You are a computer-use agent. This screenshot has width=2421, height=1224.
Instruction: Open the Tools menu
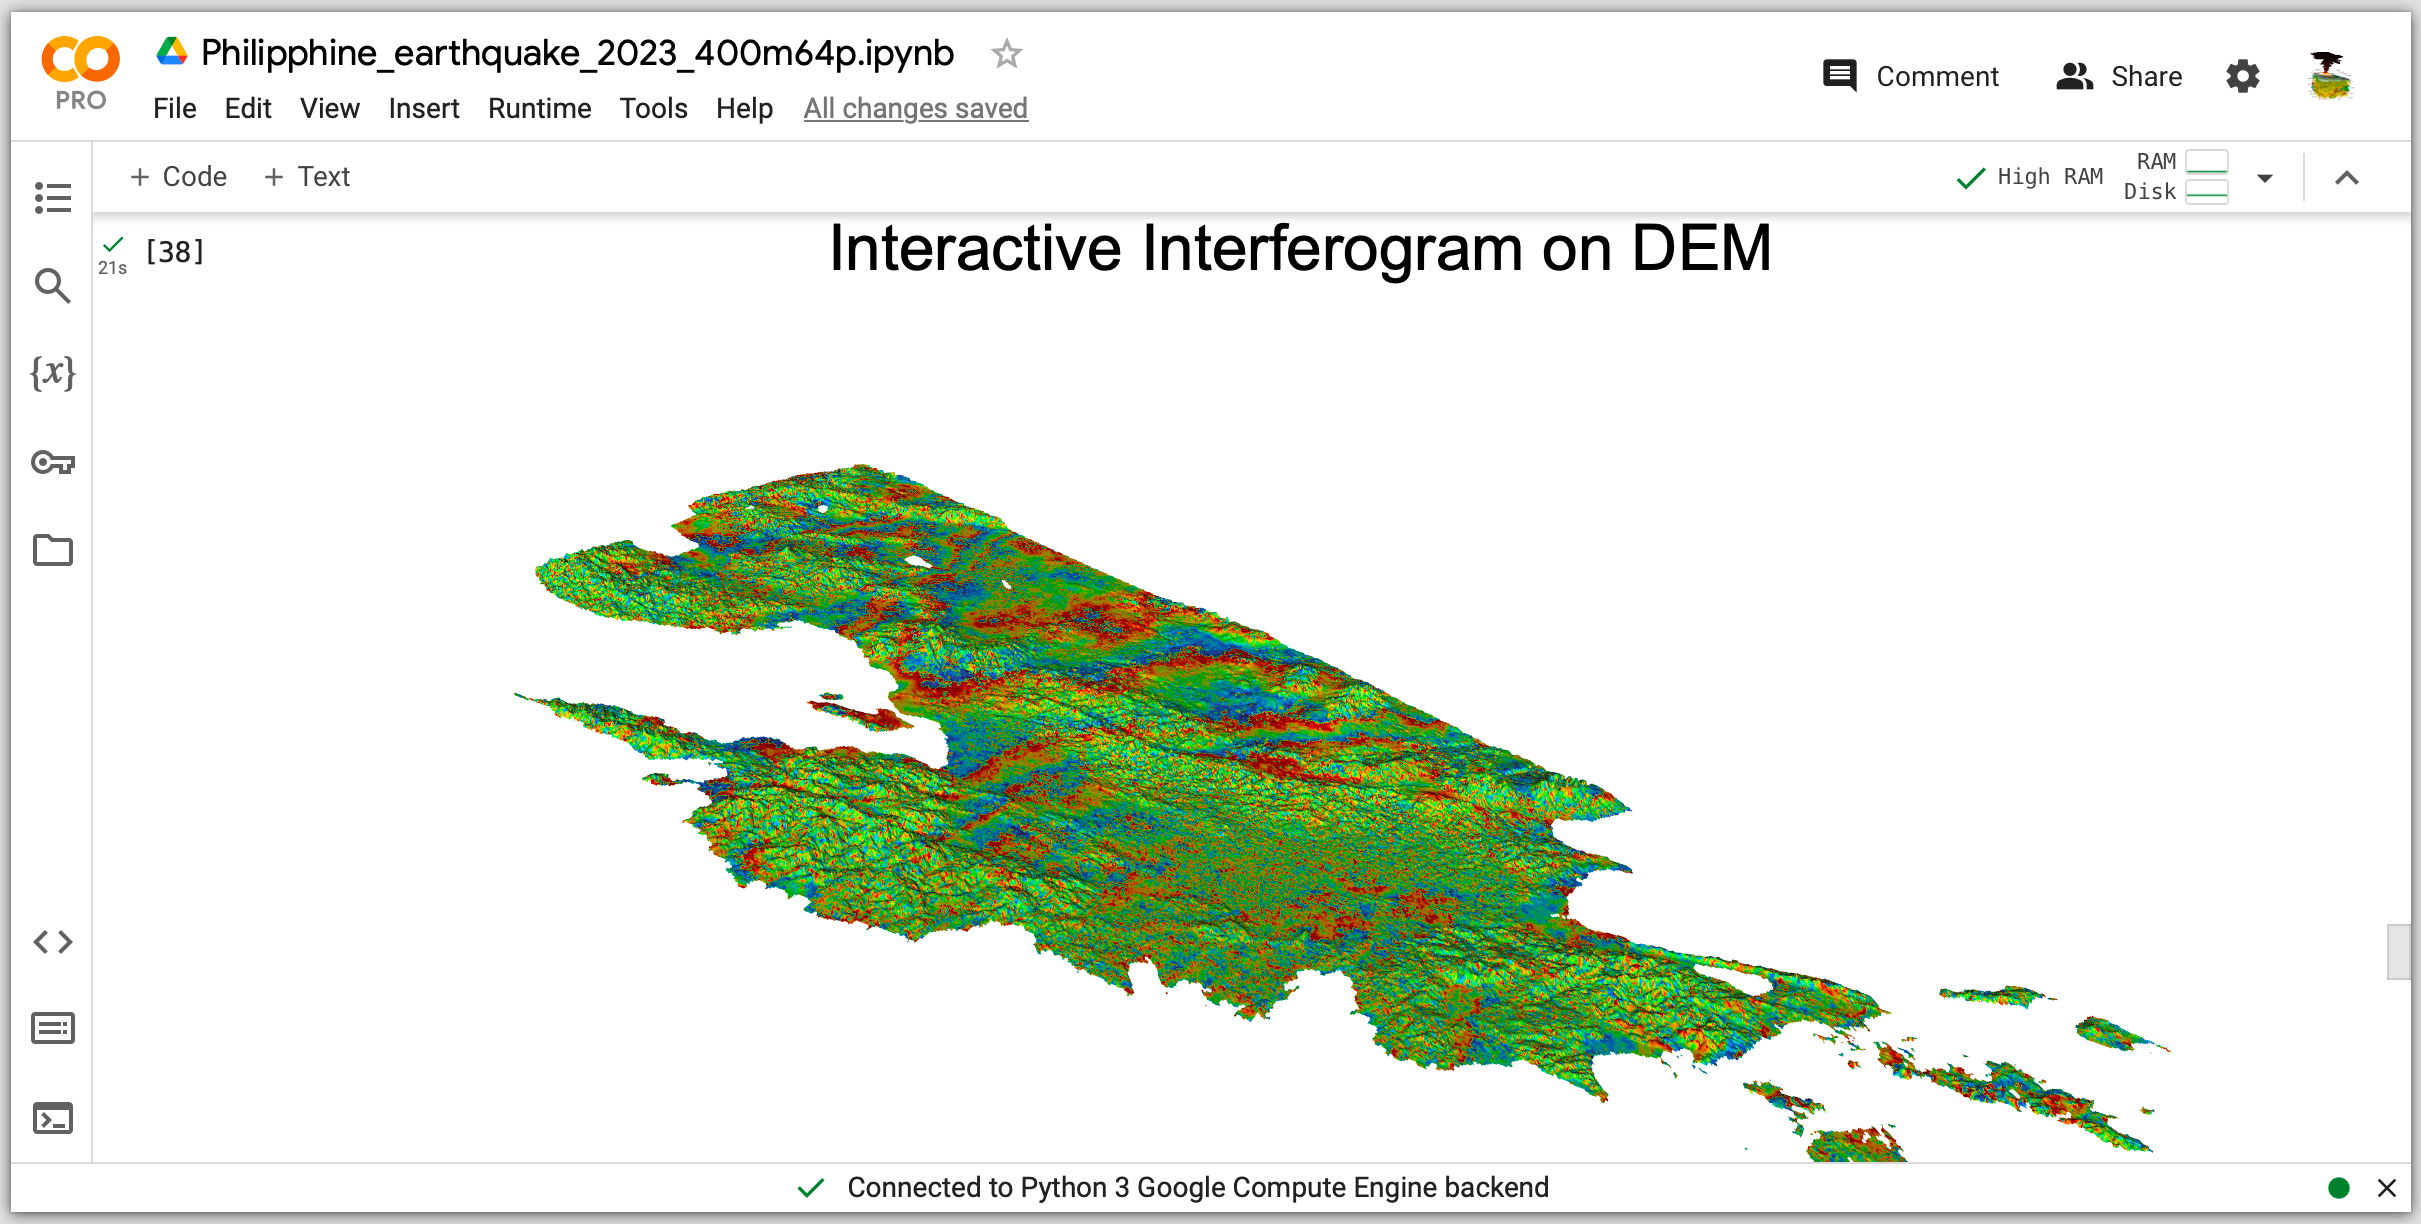pyautogui.click(x=653, y=108)
